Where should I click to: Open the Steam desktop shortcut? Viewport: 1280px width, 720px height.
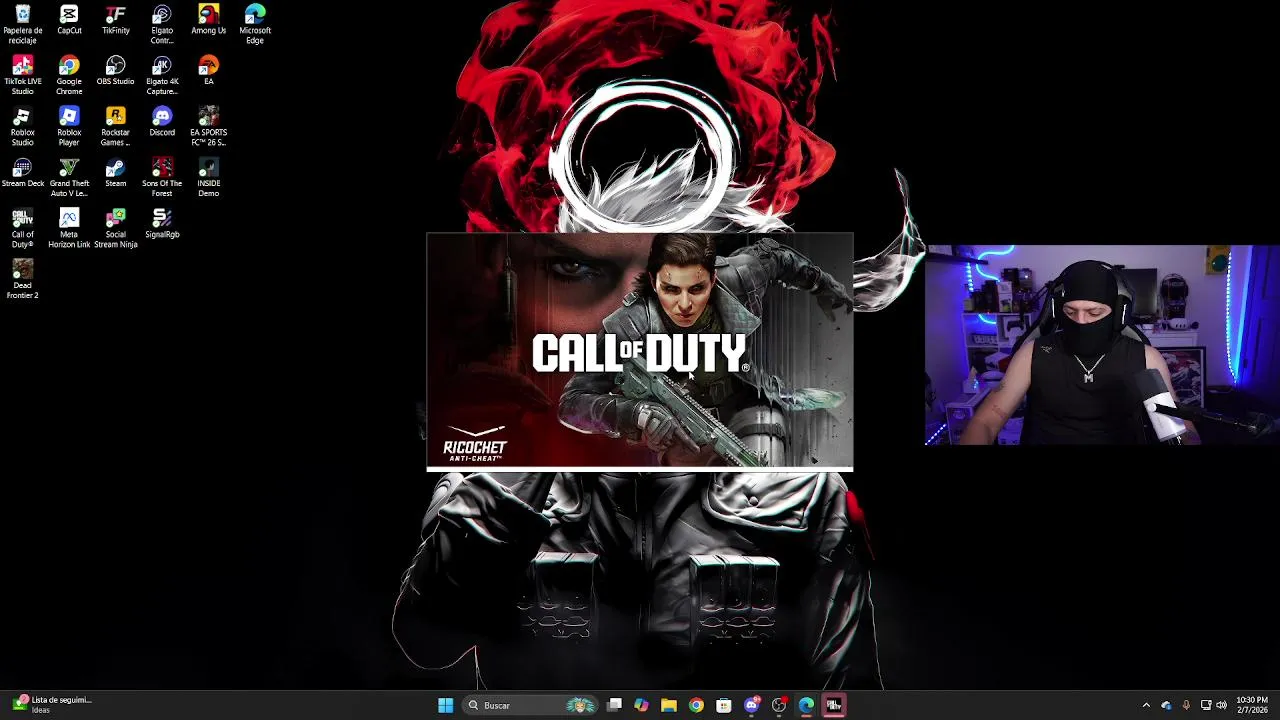[x=116, y=173]
